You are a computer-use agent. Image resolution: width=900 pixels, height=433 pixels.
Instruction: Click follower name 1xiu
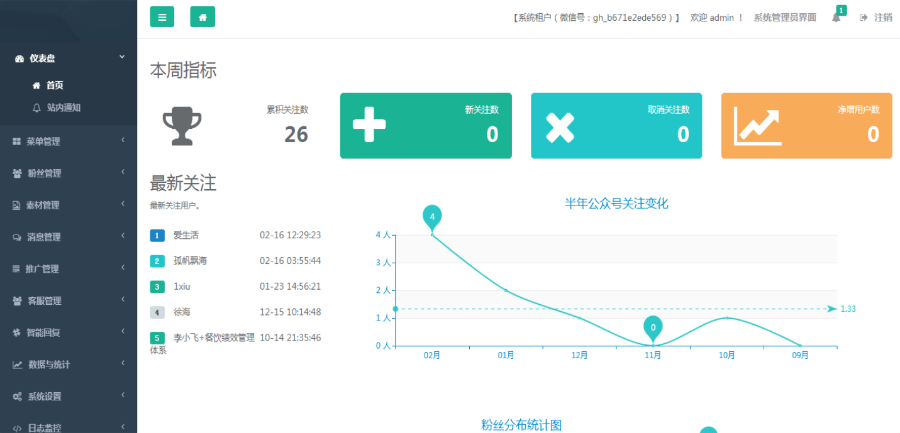(183, 286)
